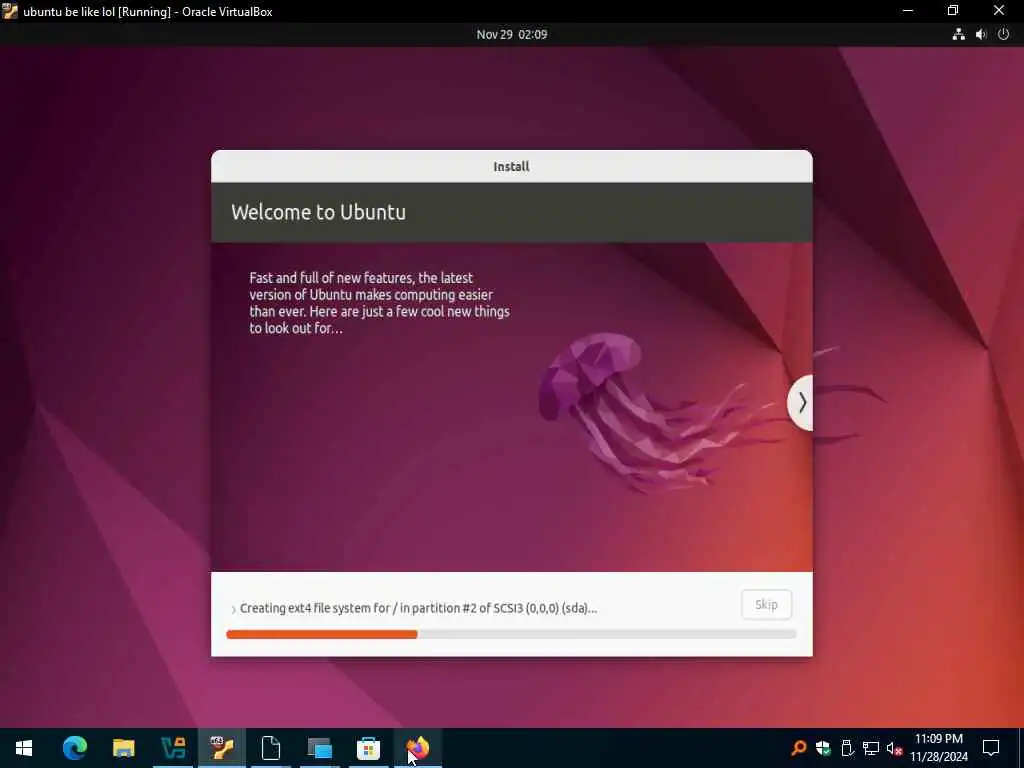Skip the current installation step
The width and height of the screenshot is (1024, 768).
point(766,604)
